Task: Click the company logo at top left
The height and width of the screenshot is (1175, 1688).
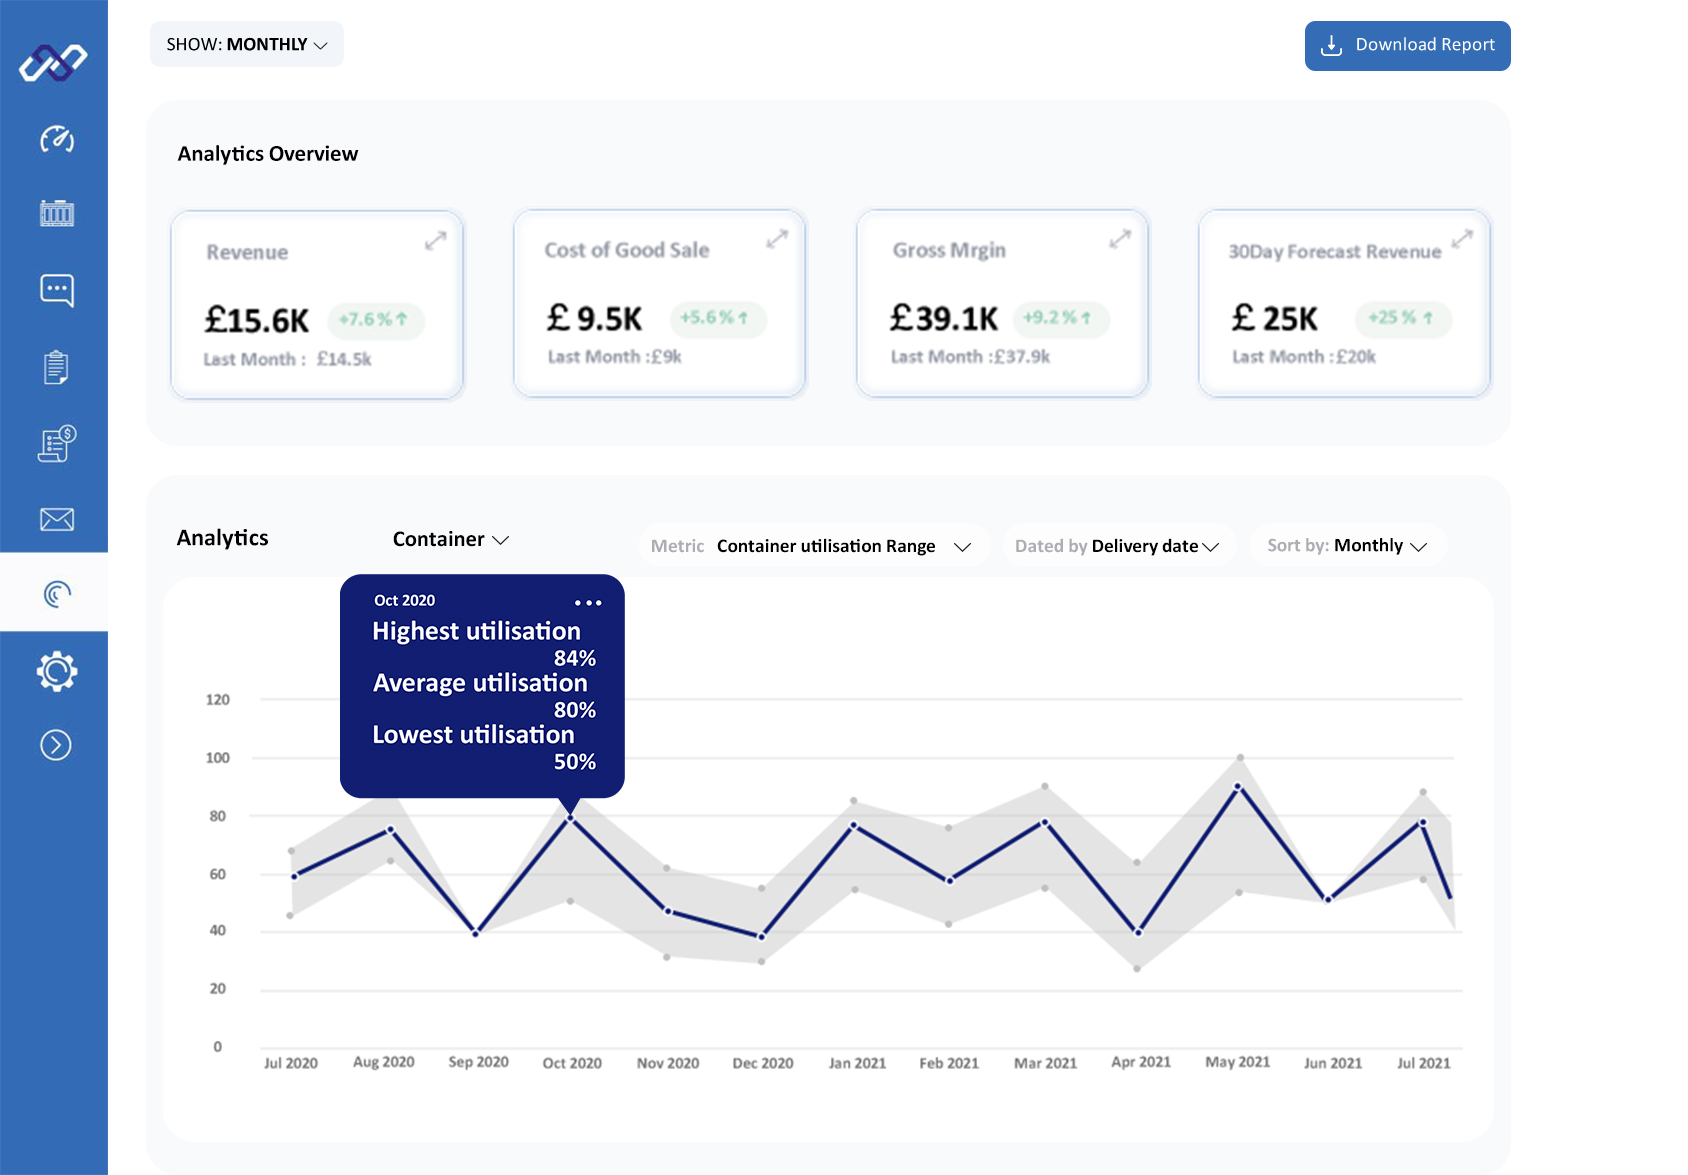Action: pyautogui.click(x=54, y=62)
